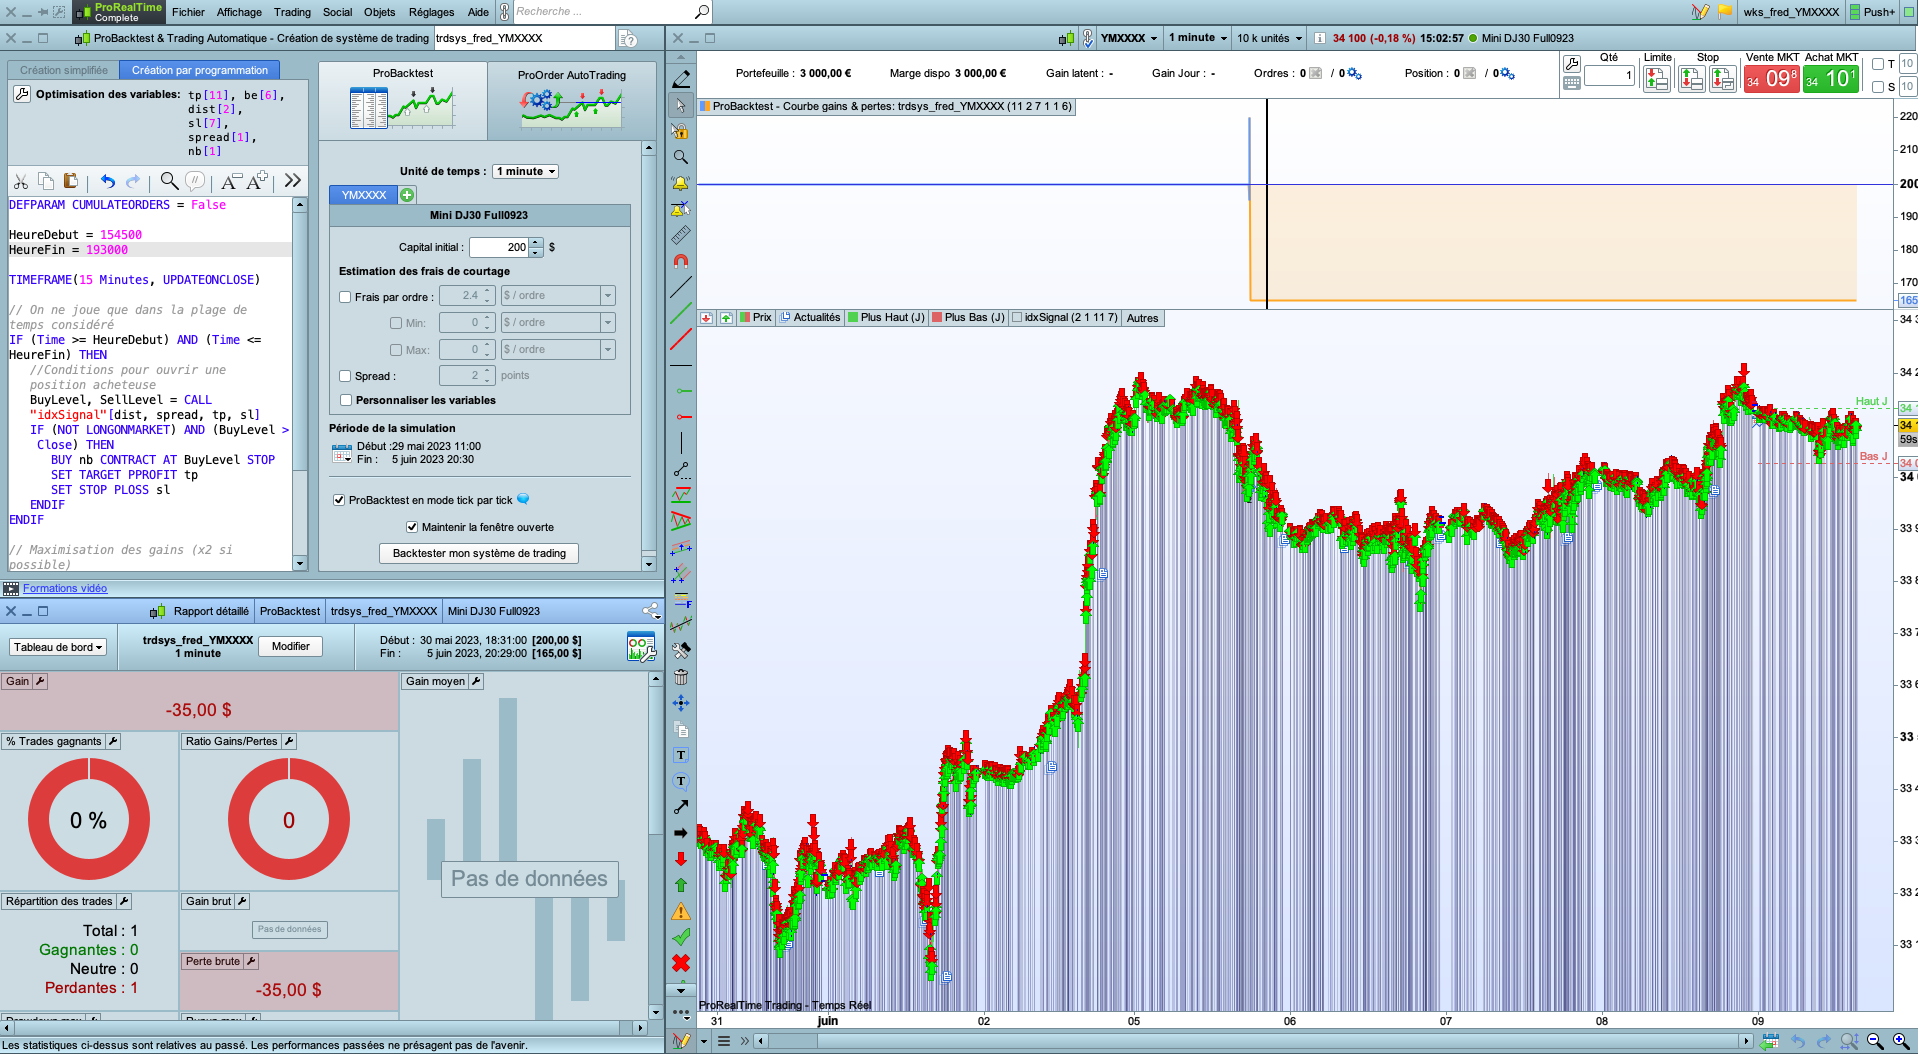This screenshot has height=1054, width=1918.
Task: Select the pencil drawing tool in chart toolbar
Action: coord(681,79)
